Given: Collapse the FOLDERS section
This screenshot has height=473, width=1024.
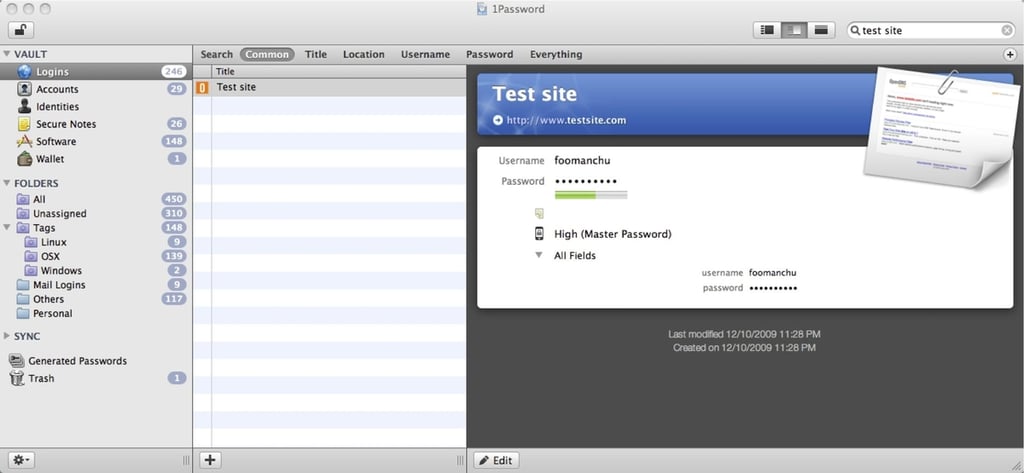Looking at the screenshot, I should [7, 184].
